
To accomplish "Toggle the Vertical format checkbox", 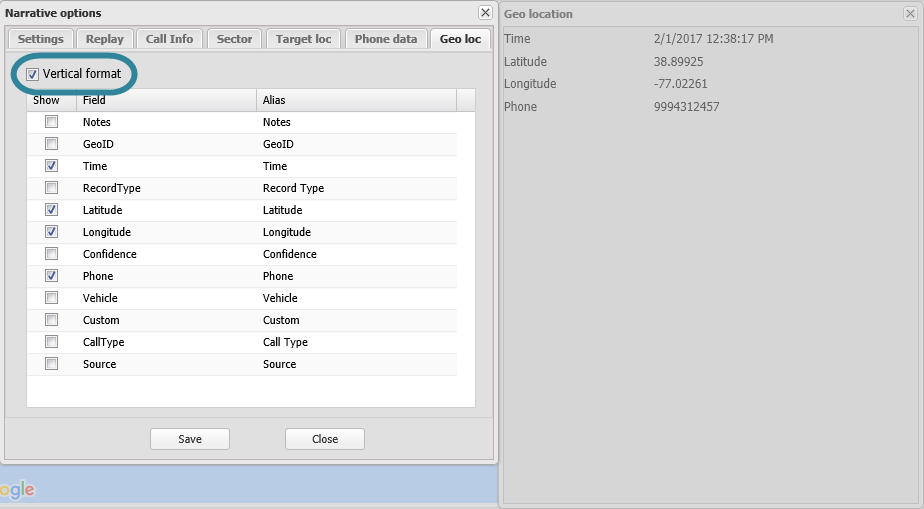I will pyautogui.click(x=33, y=74).
